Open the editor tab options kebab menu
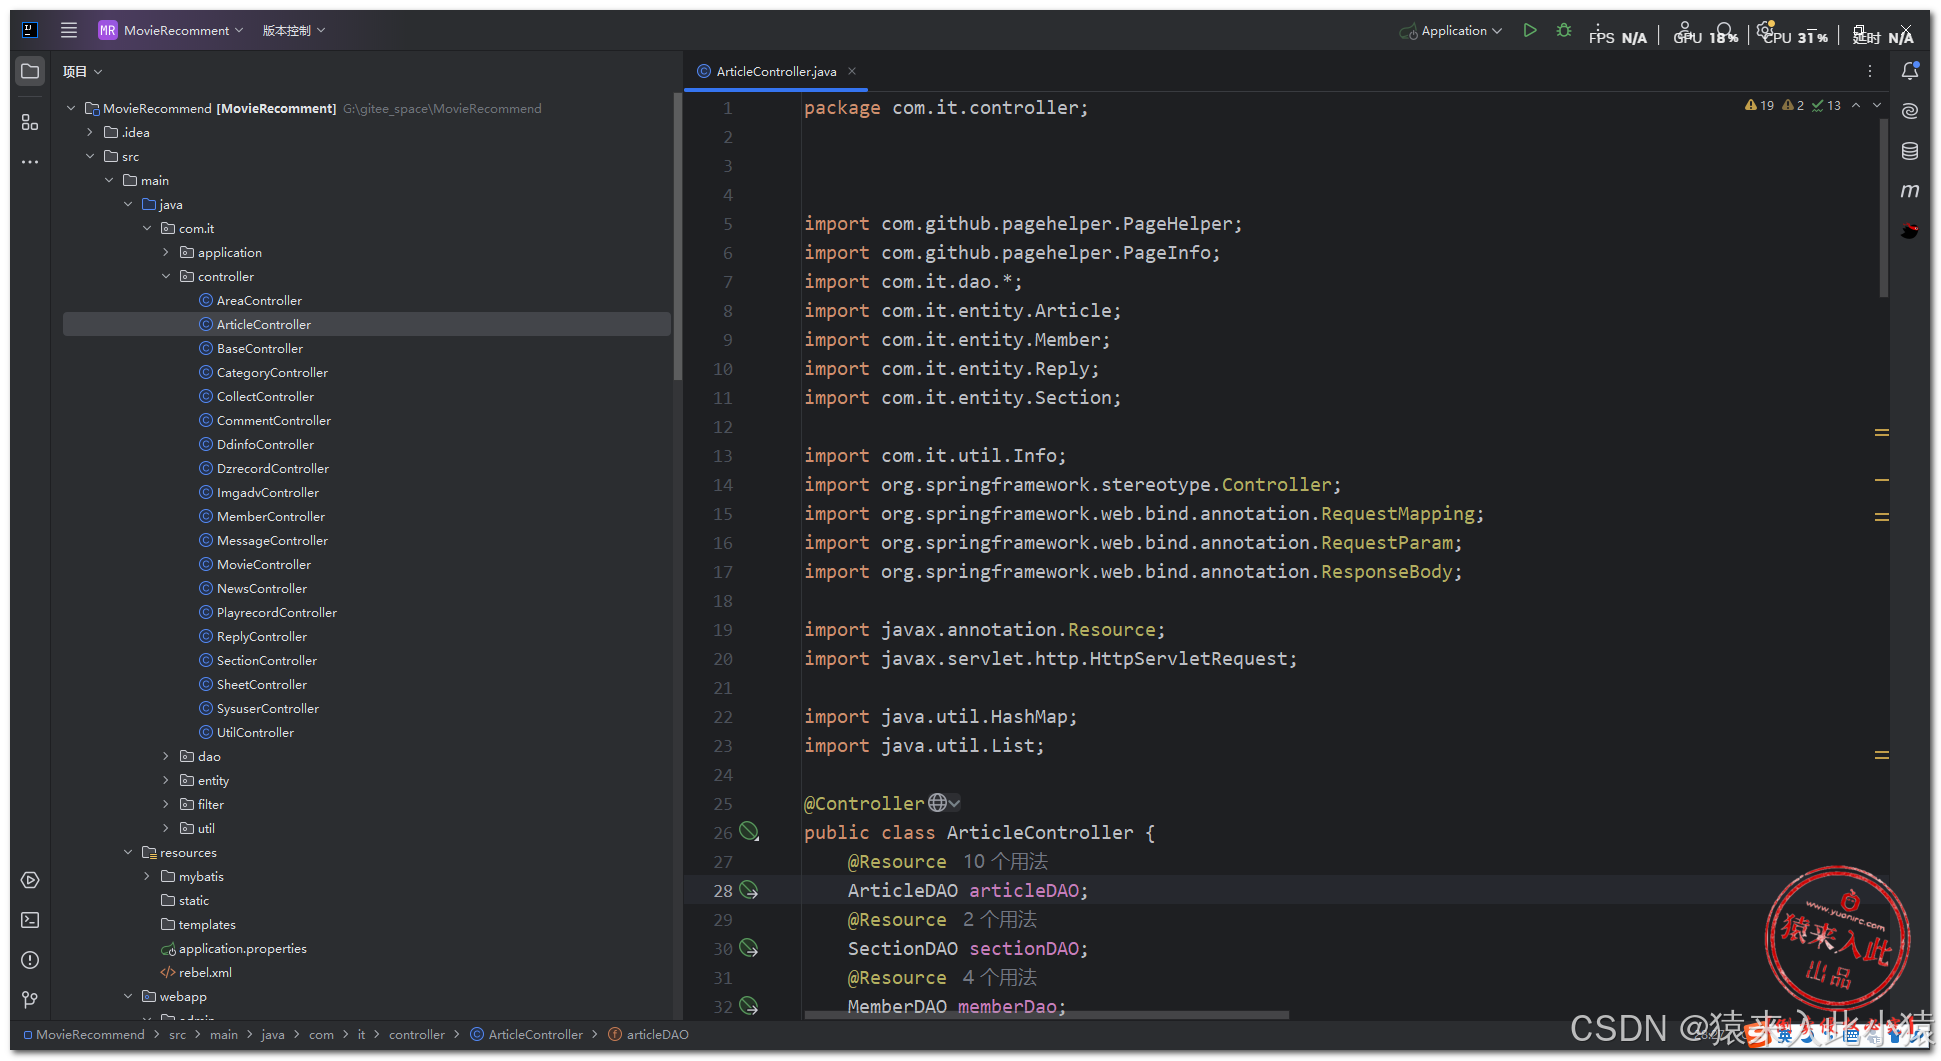This screenshot has height=1061, width=1941. (1869, 71)
